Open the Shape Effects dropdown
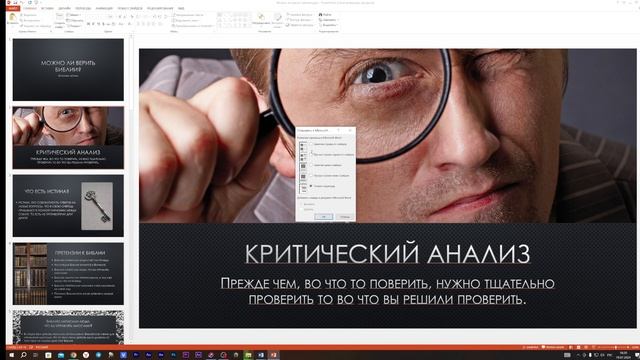 point(301,25)
